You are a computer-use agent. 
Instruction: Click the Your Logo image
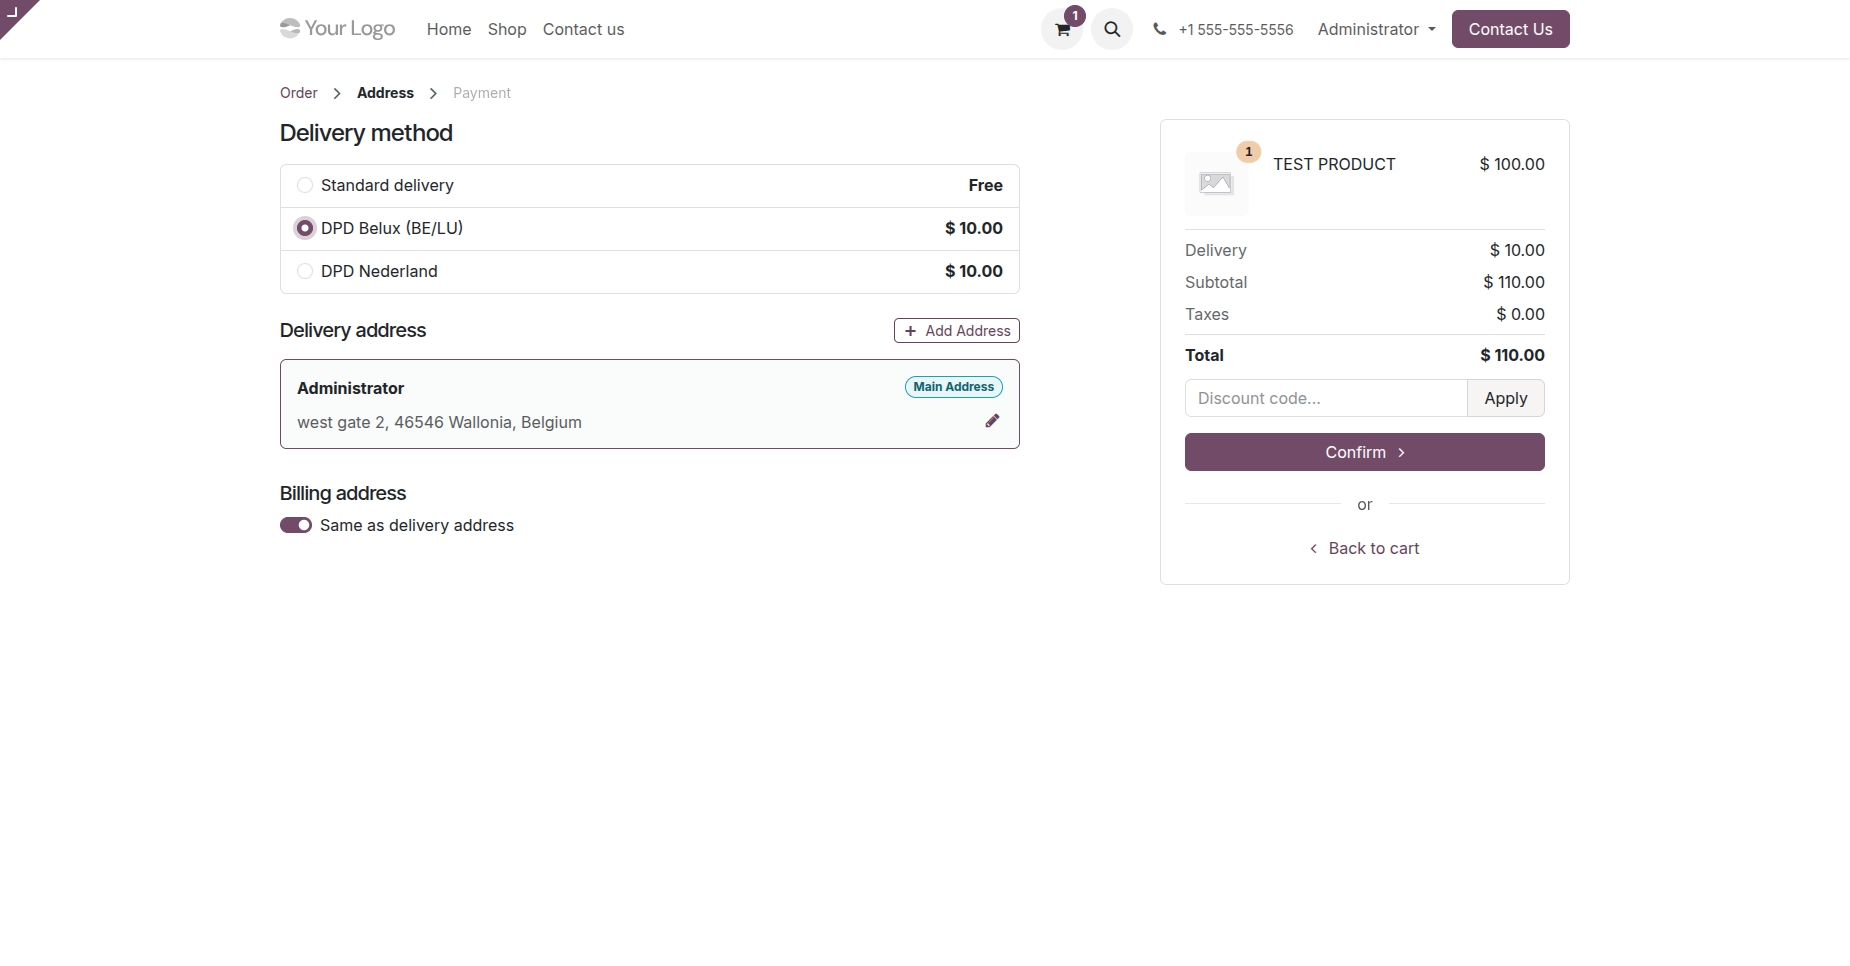338,29
